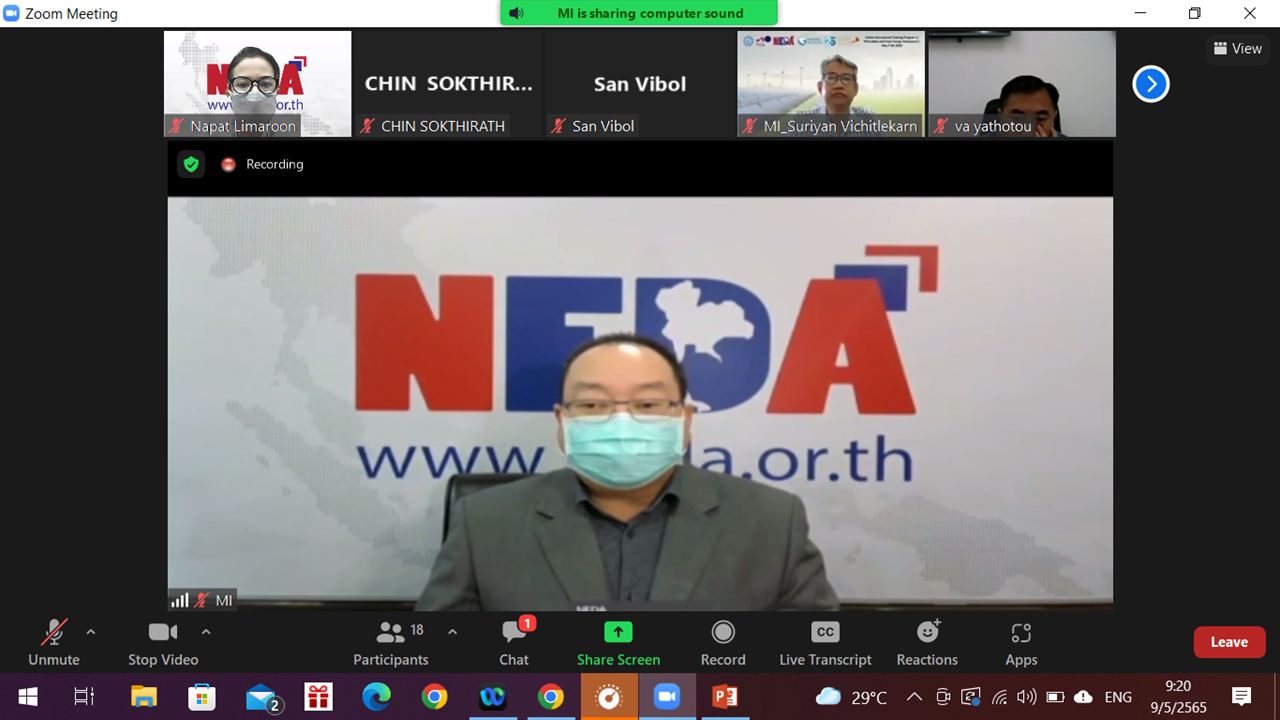Switch to the highlighted orange taskbar app
This screenshot has height=720, width=1280.
tap(609, 697)
